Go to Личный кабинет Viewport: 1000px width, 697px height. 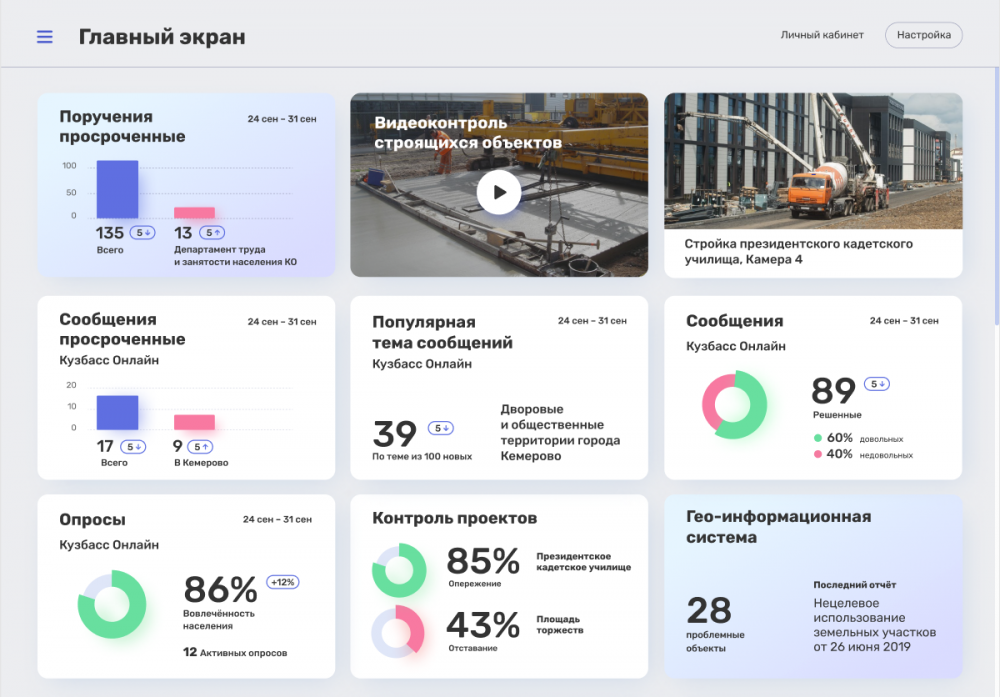822,35
